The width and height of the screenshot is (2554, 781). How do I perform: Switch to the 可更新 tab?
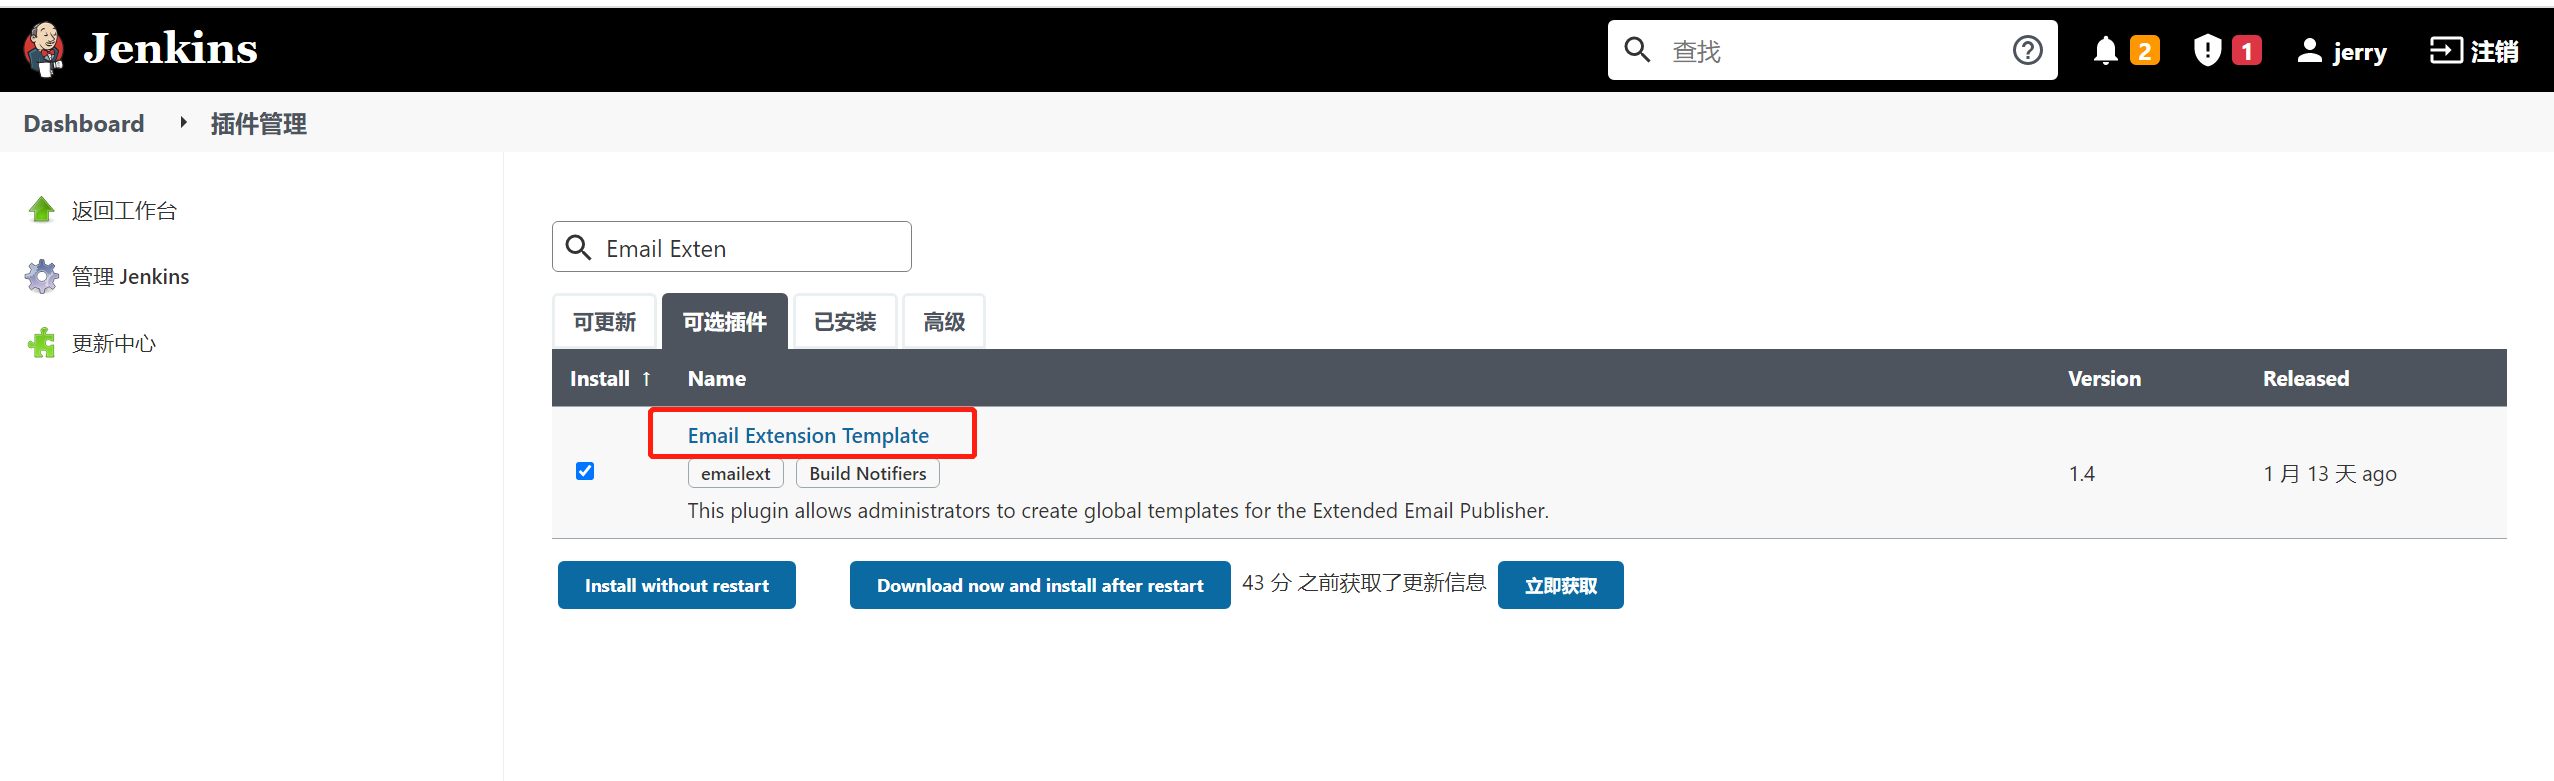(x=604, y=322)
